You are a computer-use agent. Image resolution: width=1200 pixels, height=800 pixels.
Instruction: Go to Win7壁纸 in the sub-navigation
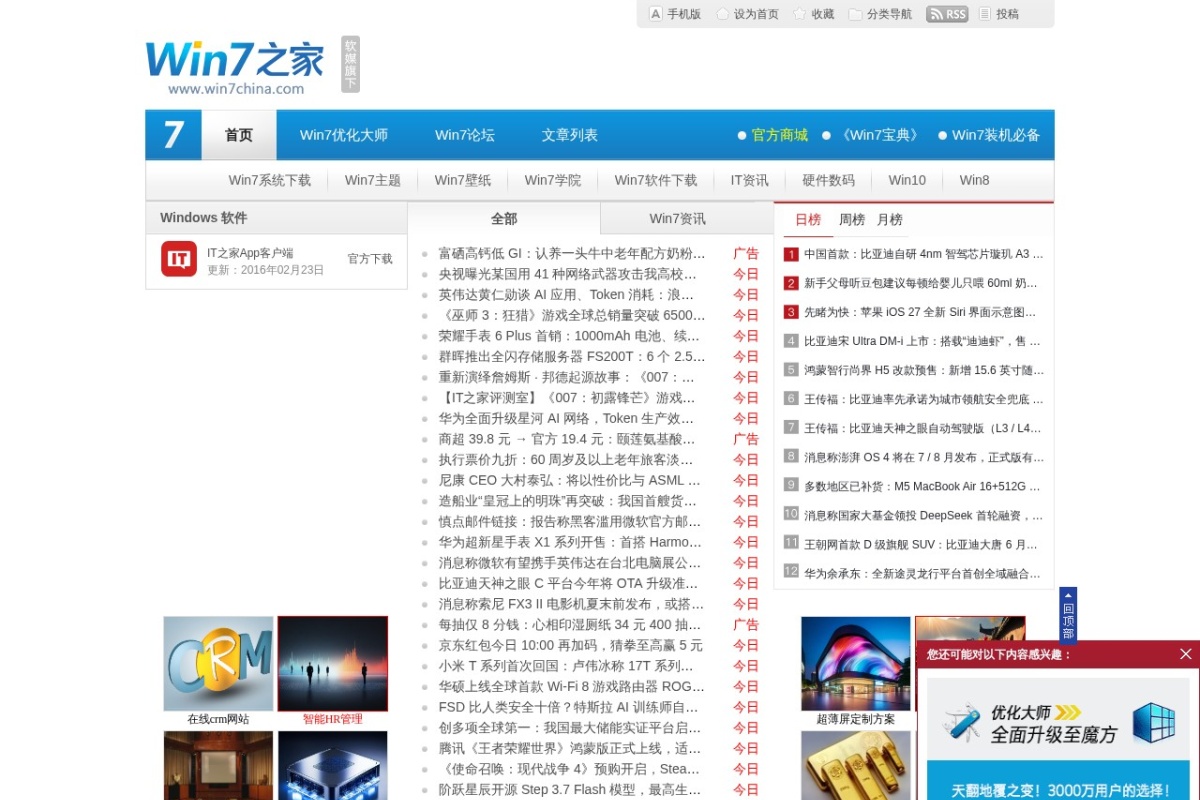pos(463,180)
